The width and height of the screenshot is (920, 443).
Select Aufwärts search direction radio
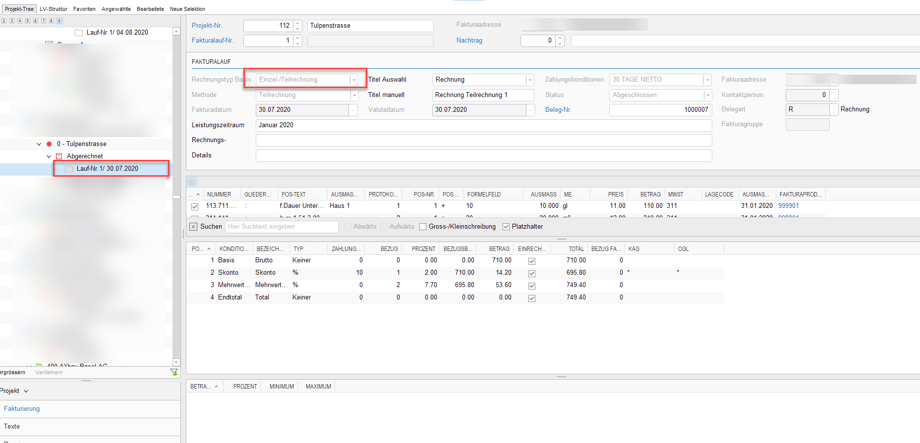coord(383,226)
